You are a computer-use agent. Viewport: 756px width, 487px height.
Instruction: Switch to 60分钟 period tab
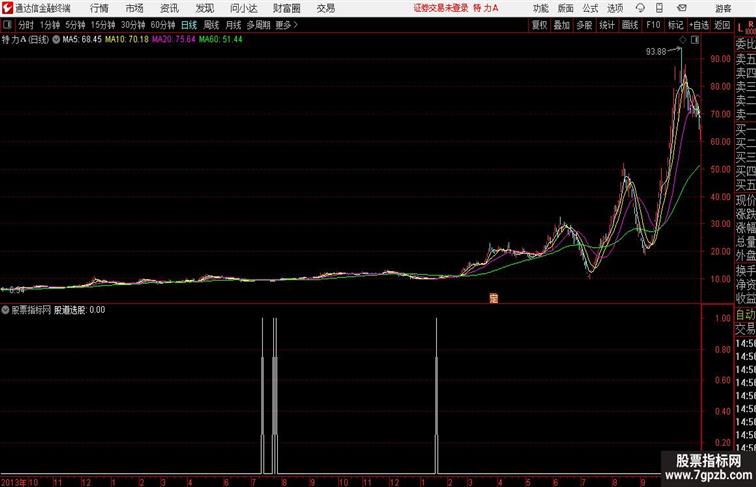pyautogui.click(x=163, y=25)
